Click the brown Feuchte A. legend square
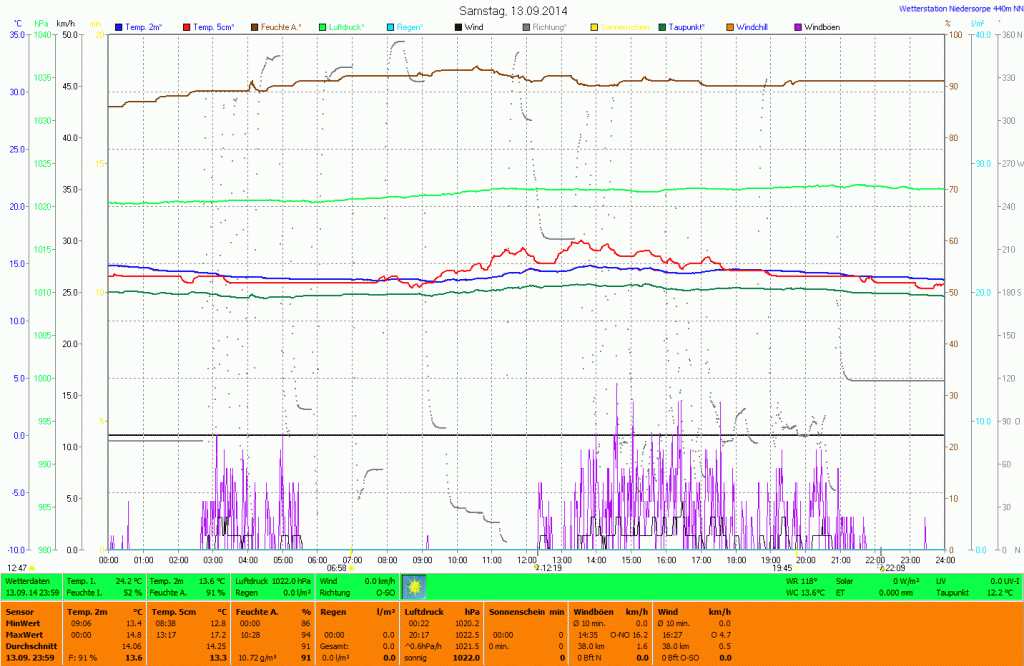This screenshot has height=666, width=1024. click(x=255, y=25)
